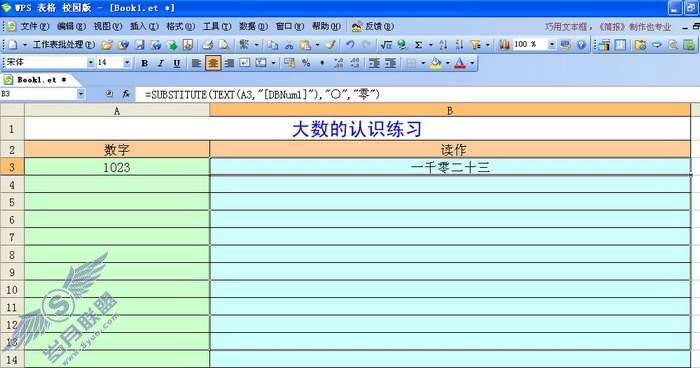The width and height of the screenshot is (700, 368).
Task: Click the merge and center icon
Action: point(261,63)
